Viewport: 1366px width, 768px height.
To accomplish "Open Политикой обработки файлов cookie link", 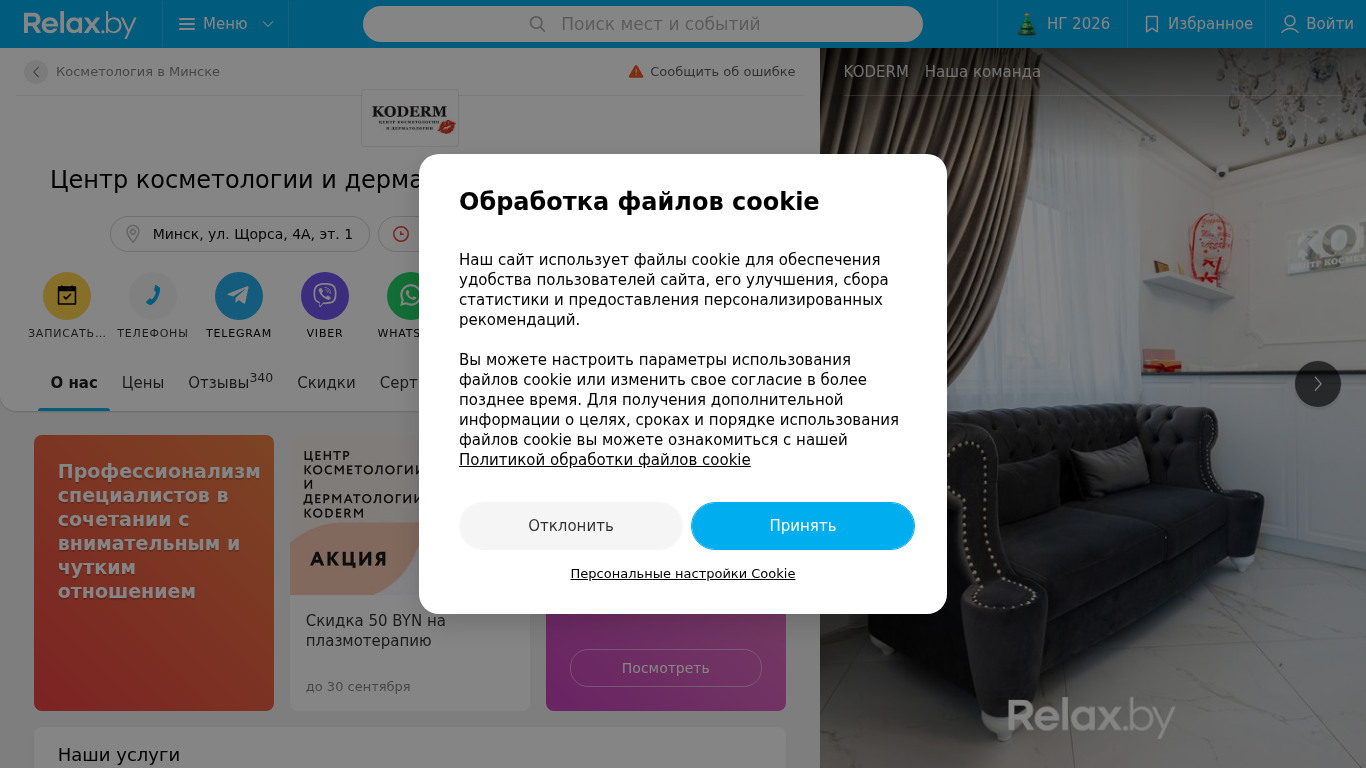I will click(605, 460).
